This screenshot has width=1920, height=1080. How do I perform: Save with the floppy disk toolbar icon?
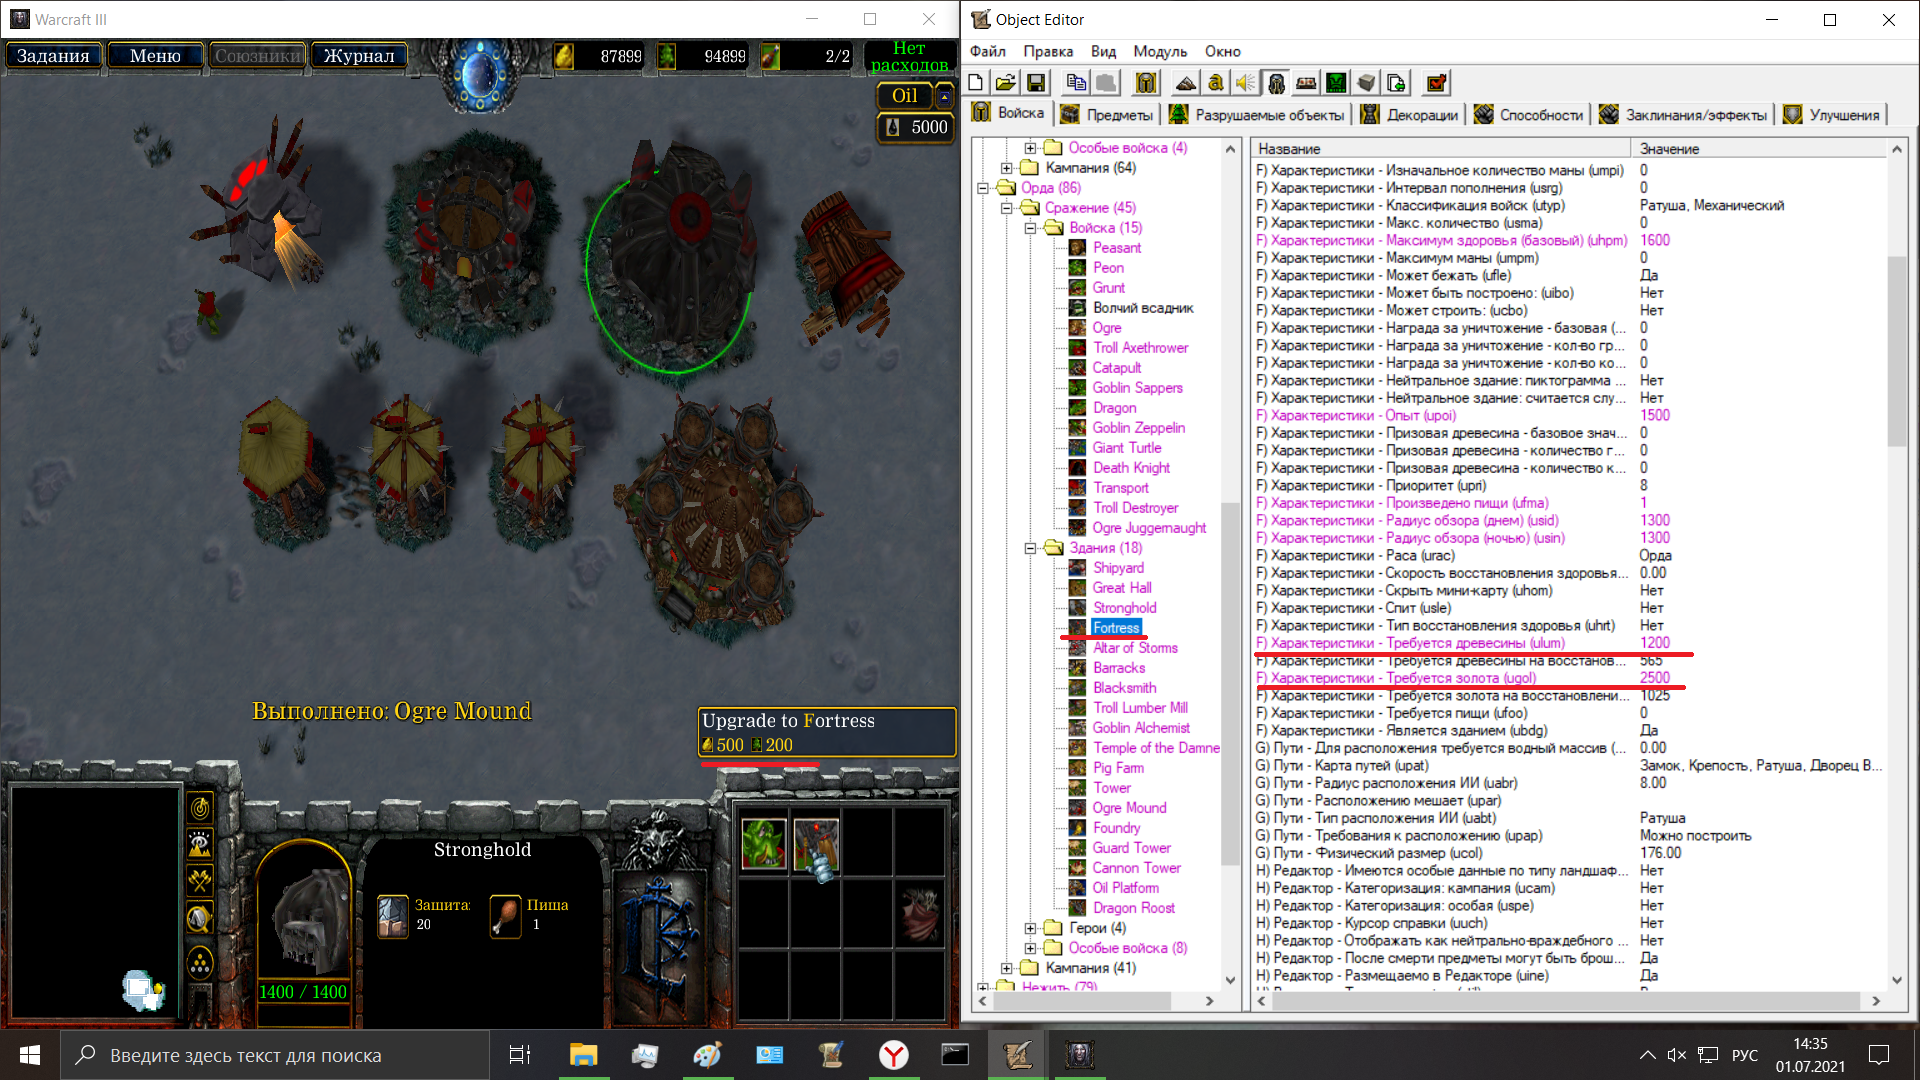(x=1036, y=83)
